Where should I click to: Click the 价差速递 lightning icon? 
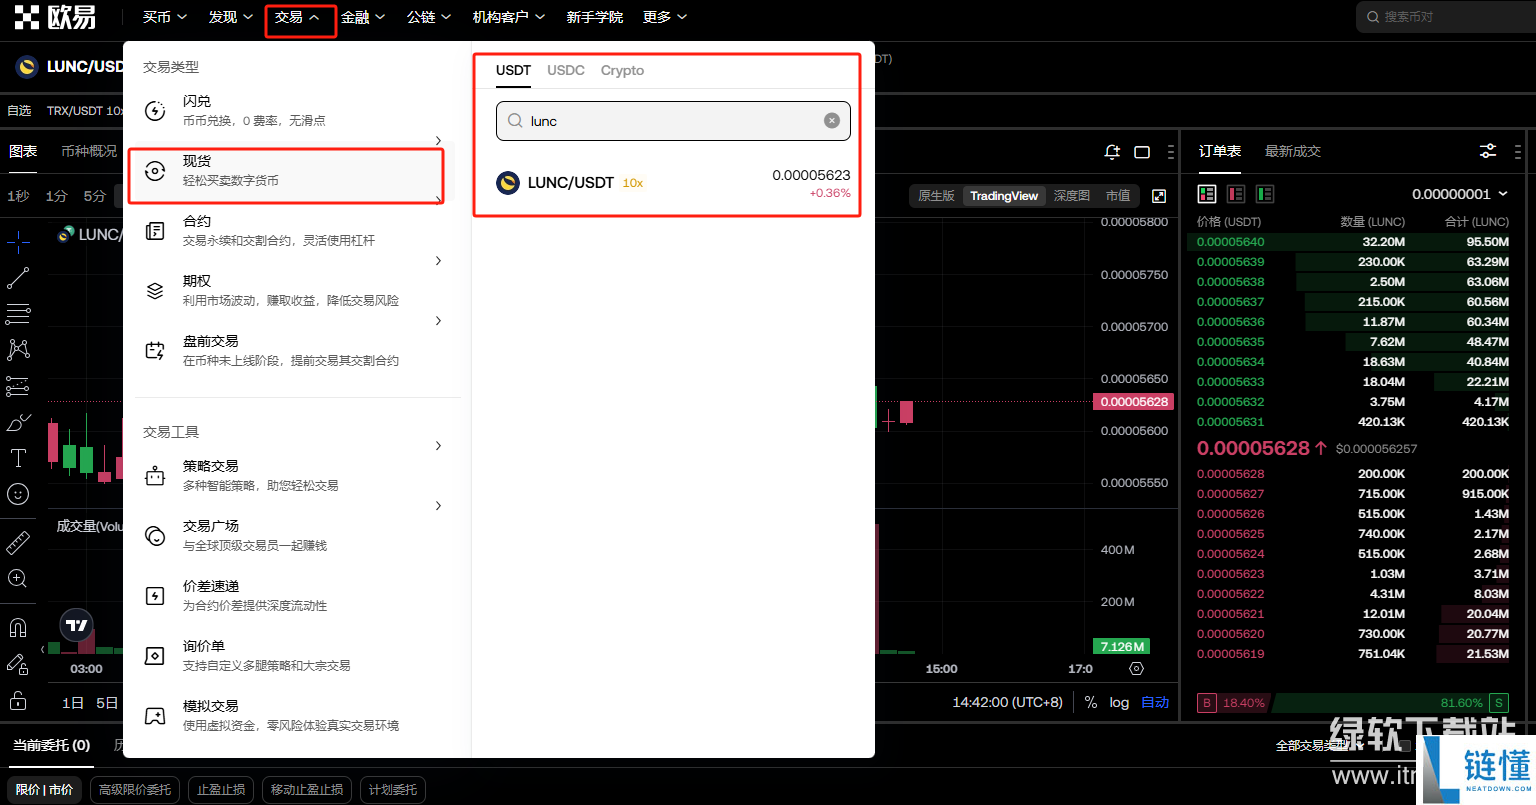pos(155,596)
